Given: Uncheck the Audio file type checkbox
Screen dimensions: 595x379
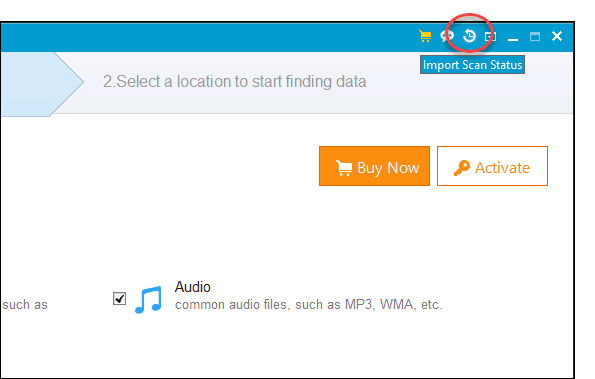Looking at the screenshot, I should [120, 298].
